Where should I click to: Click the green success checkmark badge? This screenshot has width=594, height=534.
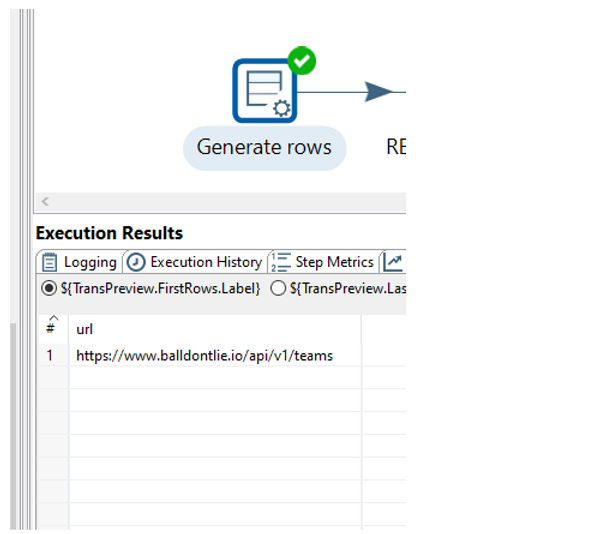click(x=302, y=61)
